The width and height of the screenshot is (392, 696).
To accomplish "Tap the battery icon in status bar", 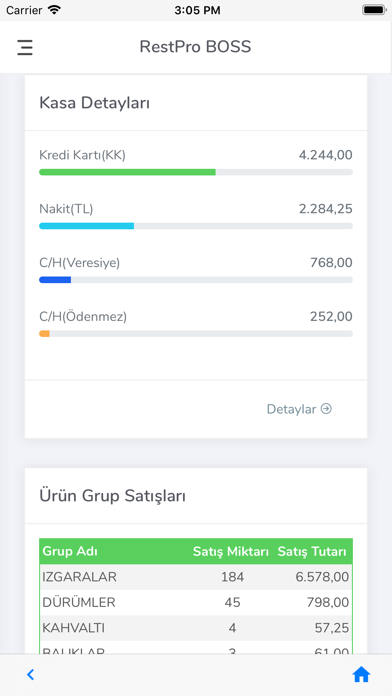I will [x=373, y=10].
